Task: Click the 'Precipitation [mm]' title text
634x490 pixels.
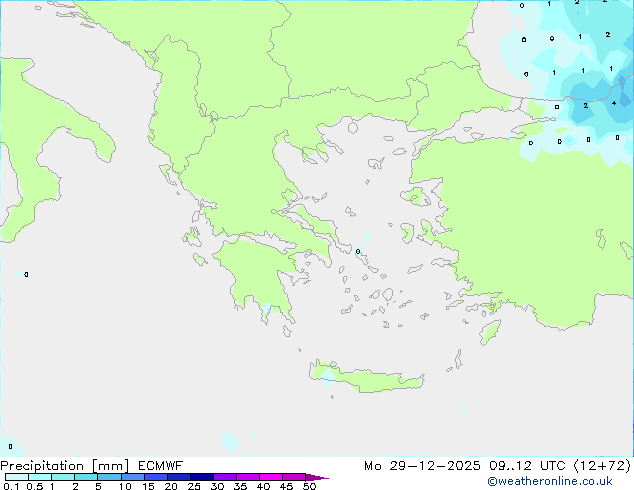Action: (65, 466)
